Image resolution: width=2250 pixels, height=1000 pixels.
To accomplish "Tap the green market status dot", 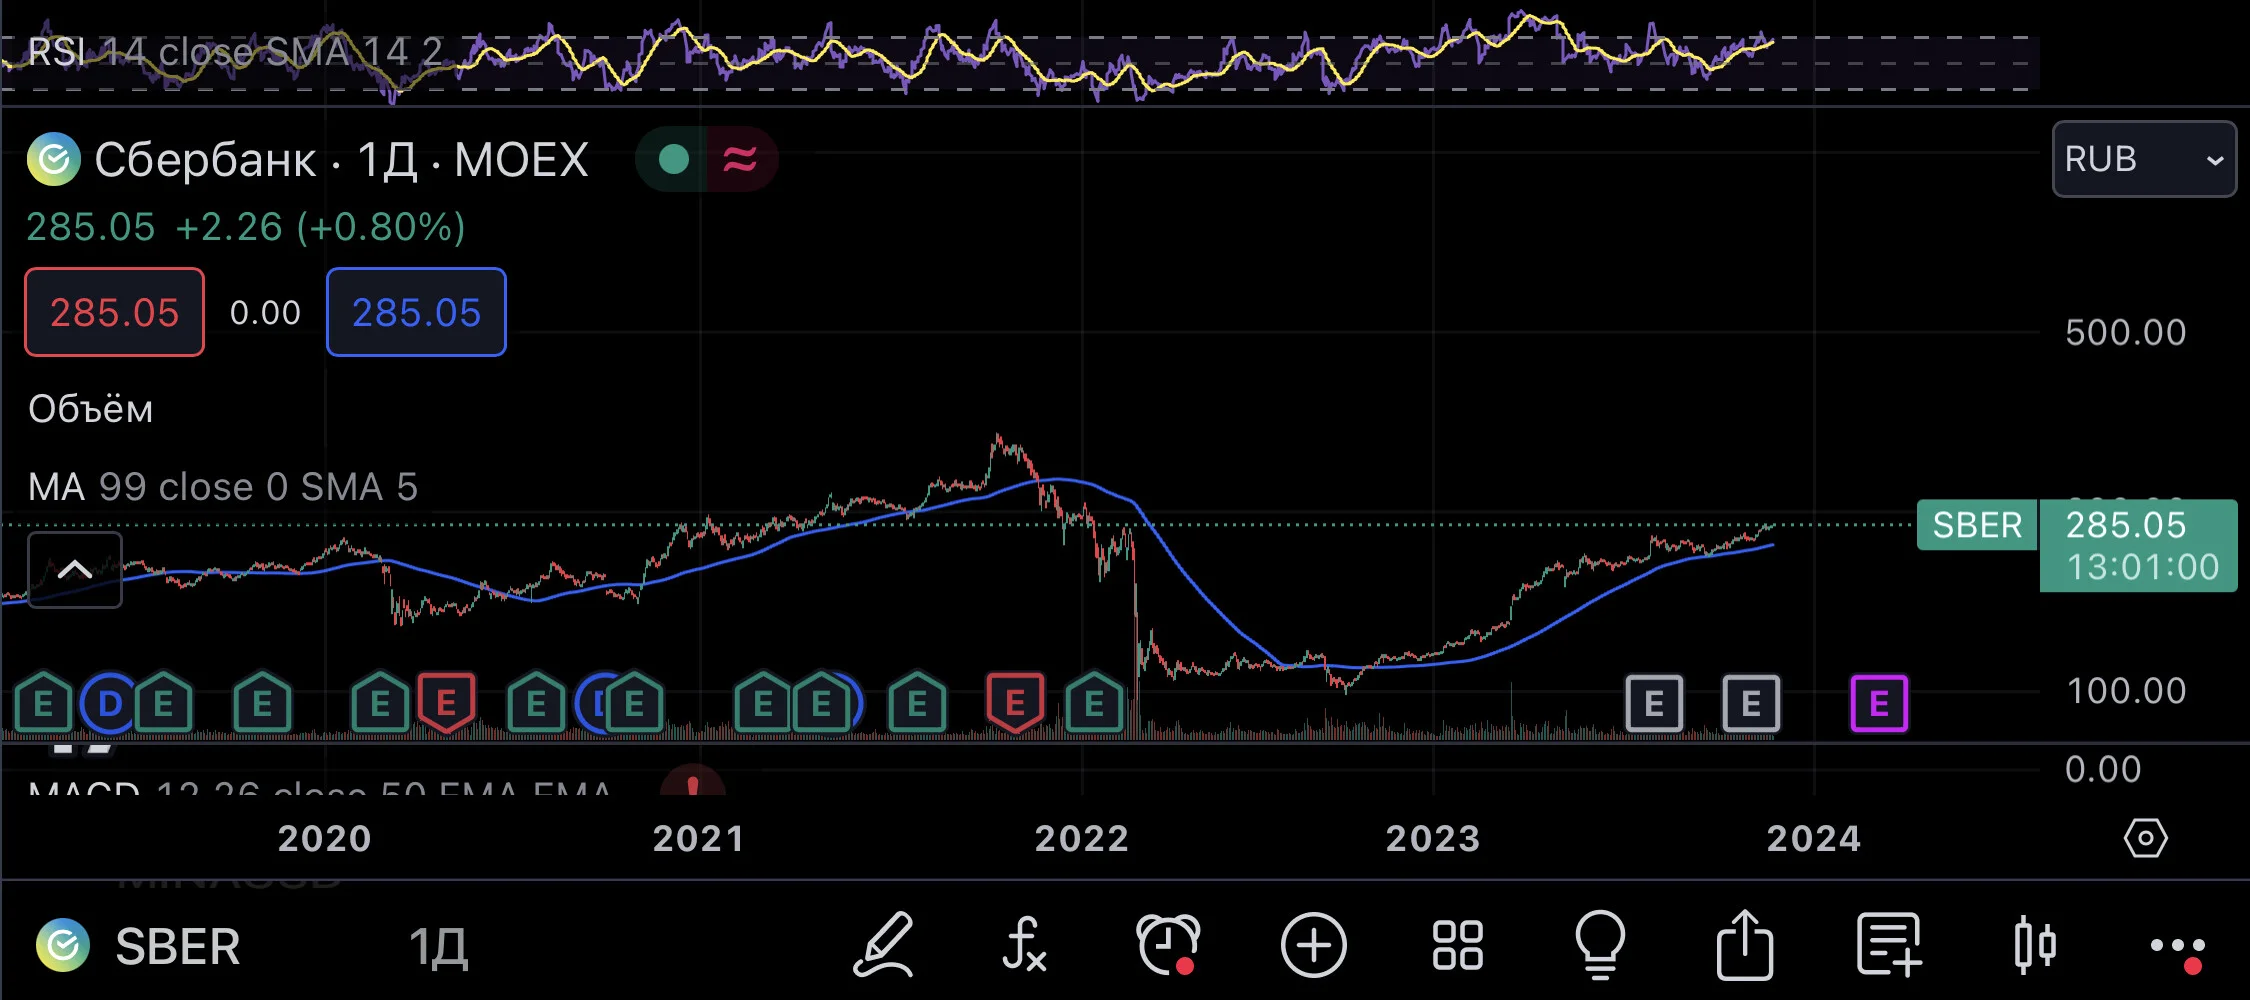I will 673,159.
